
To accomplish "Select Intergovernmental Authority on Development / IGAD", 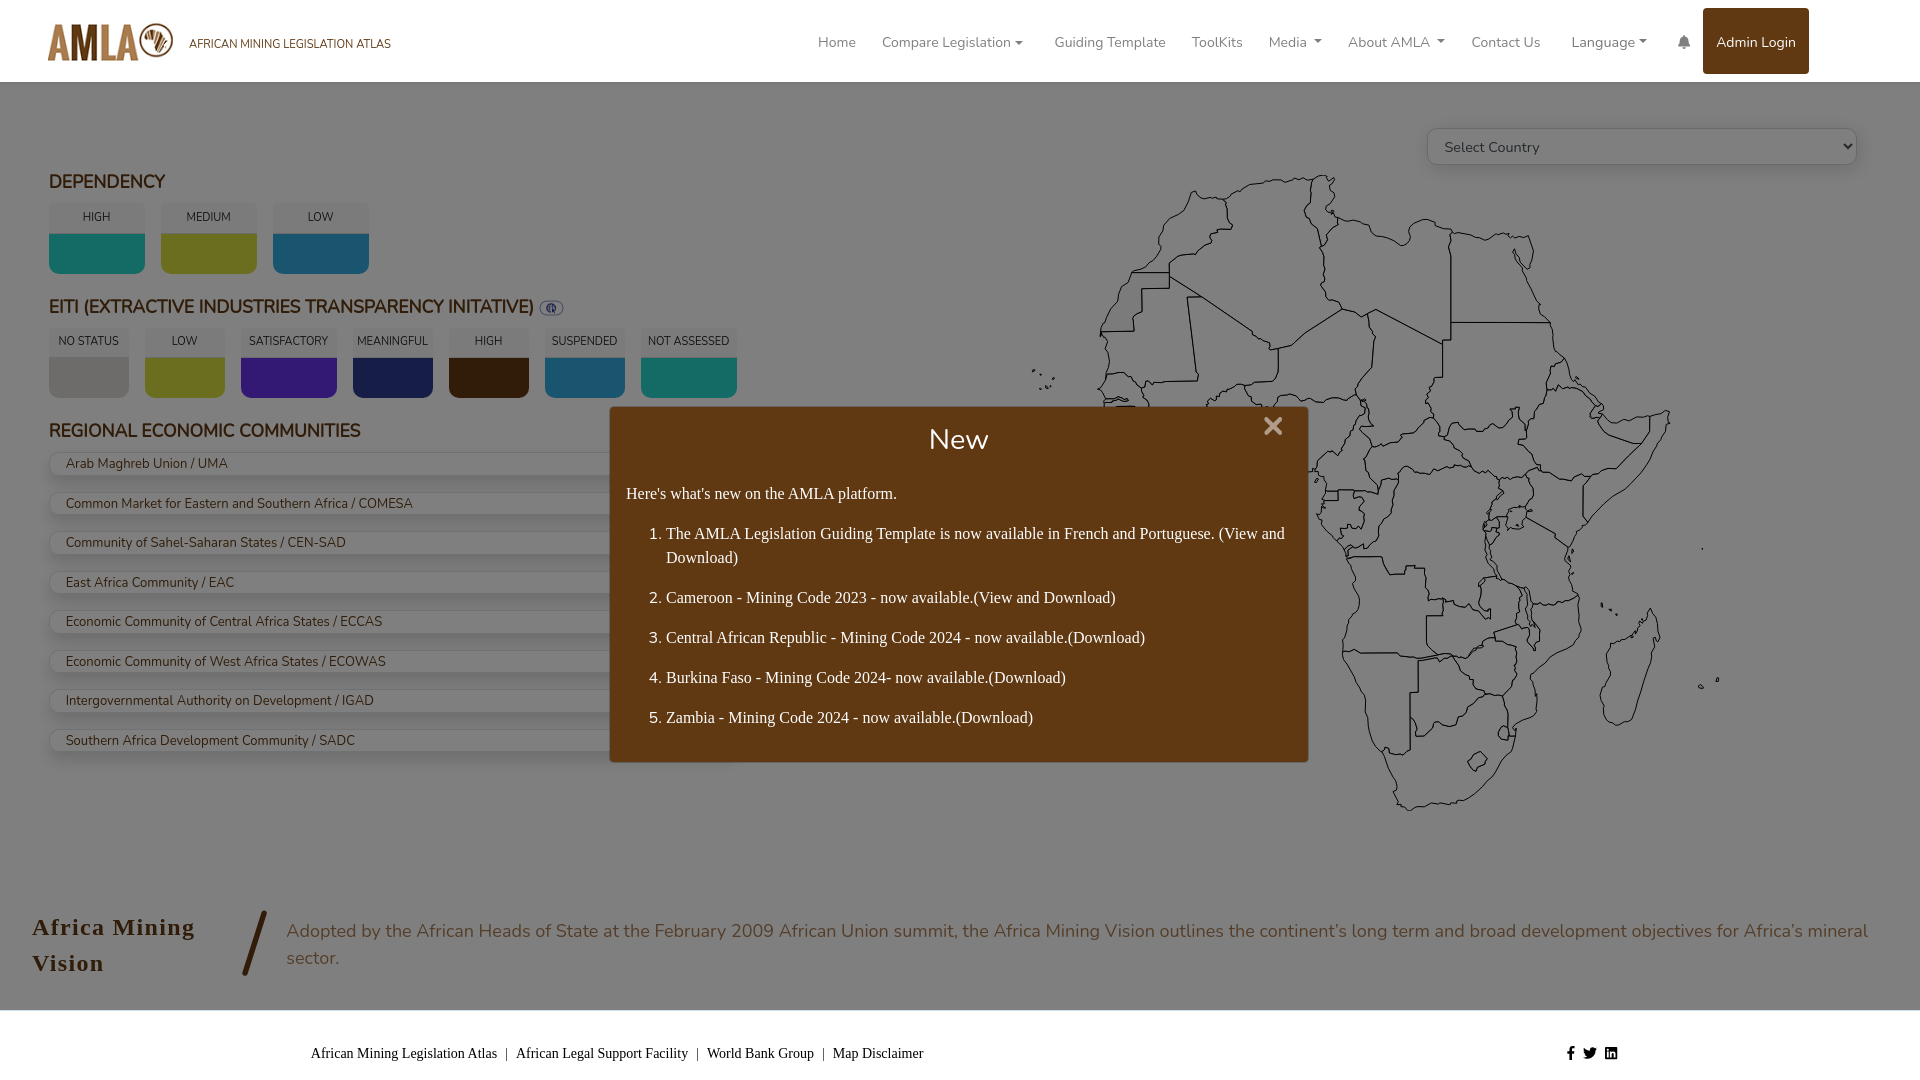I will 330,701.
